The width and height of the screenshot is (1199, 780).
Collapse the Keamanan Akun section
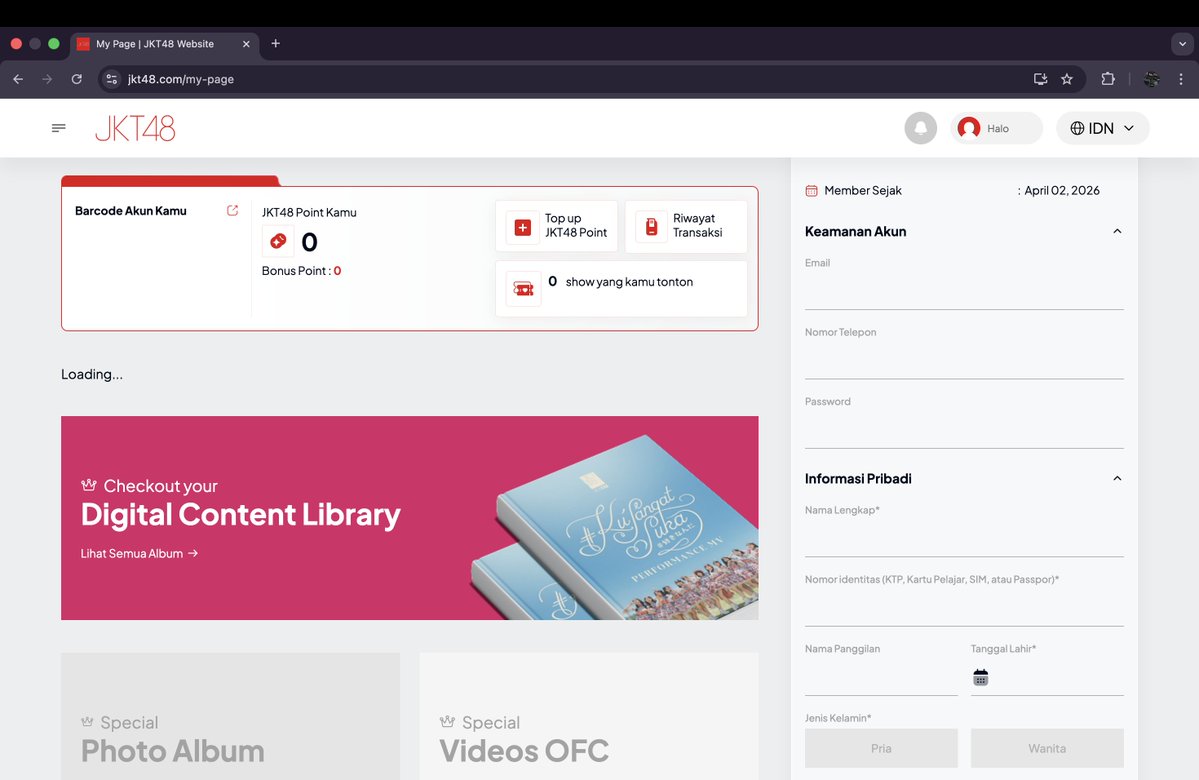tap(1117, 231)
